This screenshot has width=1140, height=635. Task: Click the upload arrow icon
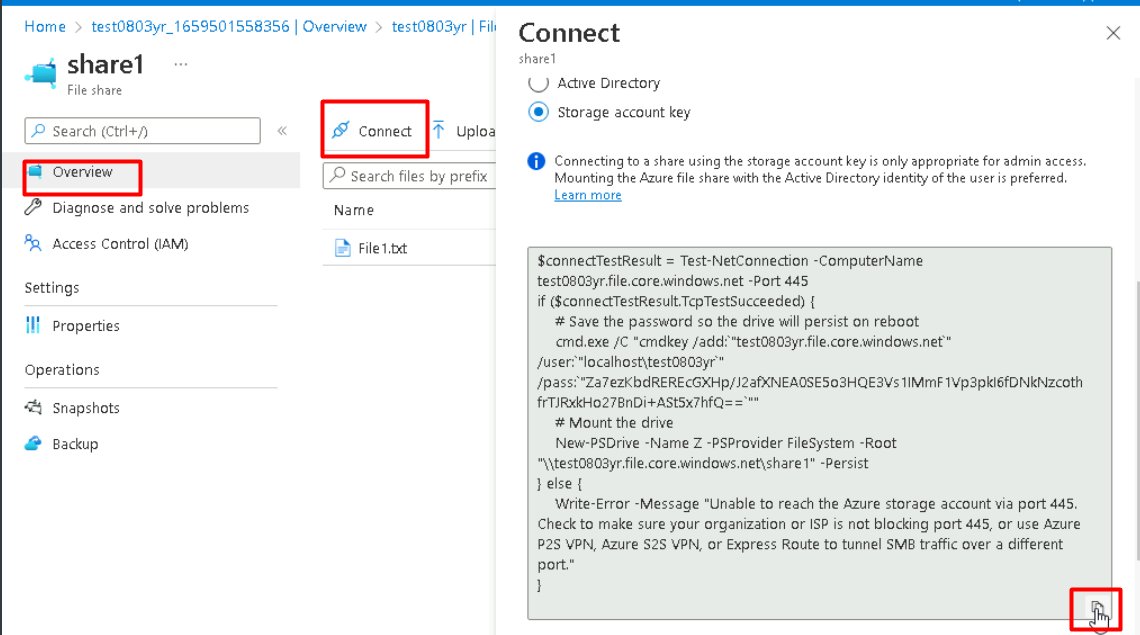[x=438, y=130]
